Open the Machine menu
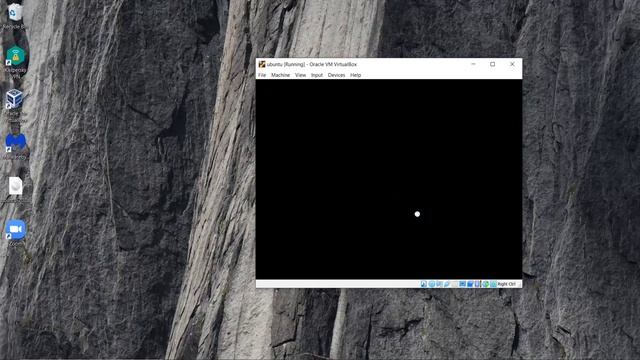Screen dimensions: 640x360 coord(280,75)
